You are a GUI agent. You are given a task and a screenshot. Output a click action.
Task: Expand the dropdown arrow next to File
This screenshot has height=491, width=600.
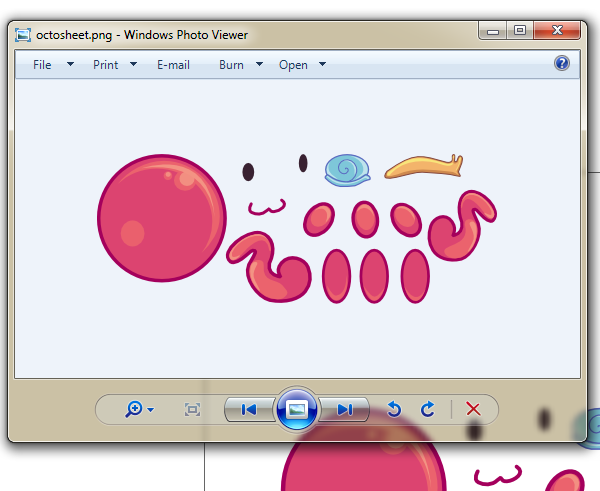(x=70, y=65)
